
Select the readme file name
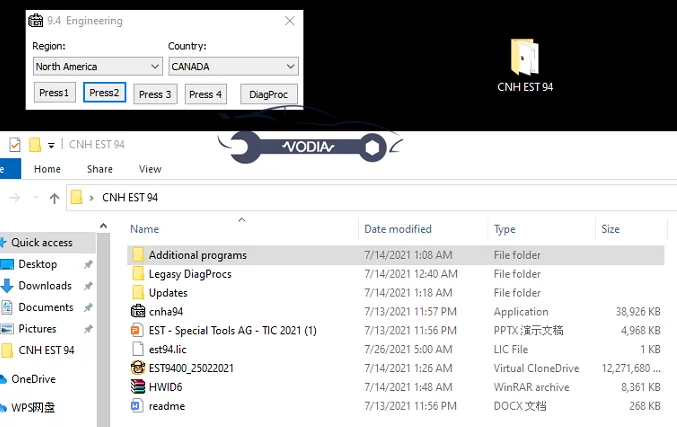[167, 406]
